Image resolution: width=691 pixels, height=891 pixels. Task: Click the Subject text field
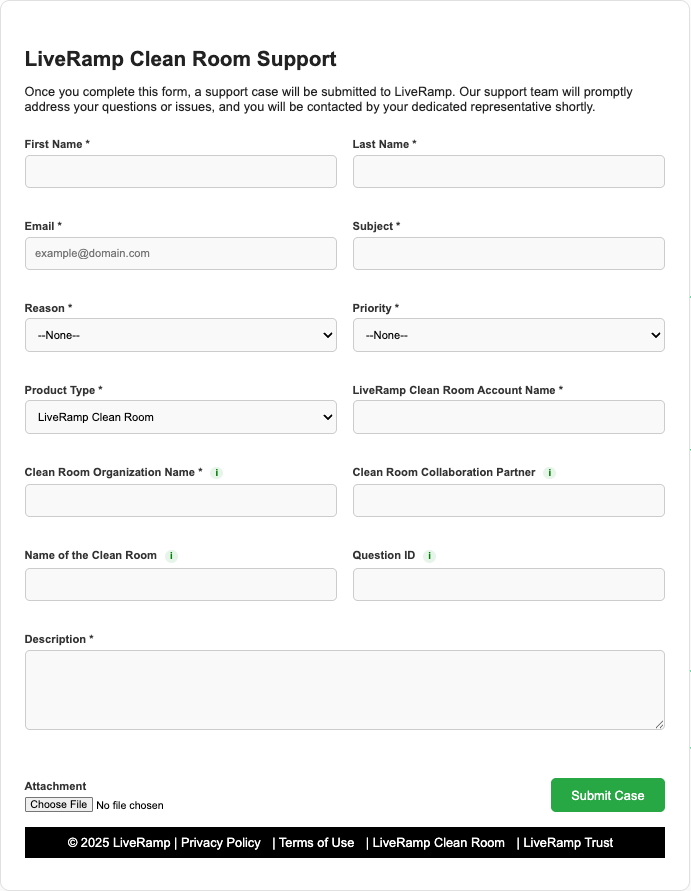pyautogui.click(x=508, y=253)
